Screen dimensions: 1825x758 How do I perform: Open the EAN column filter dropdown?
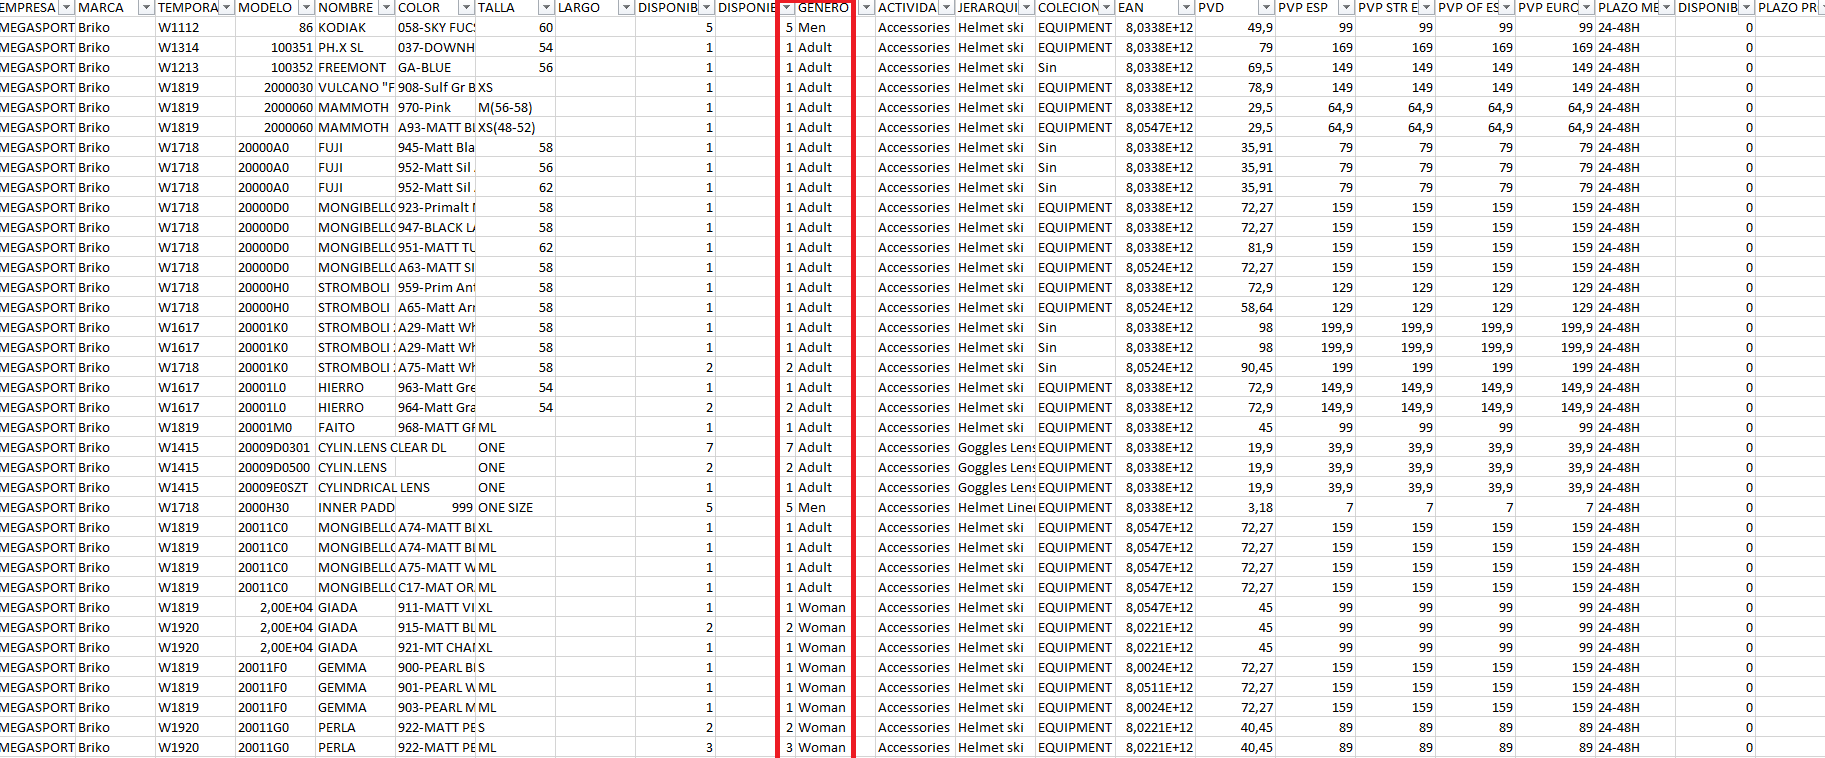1186,7
